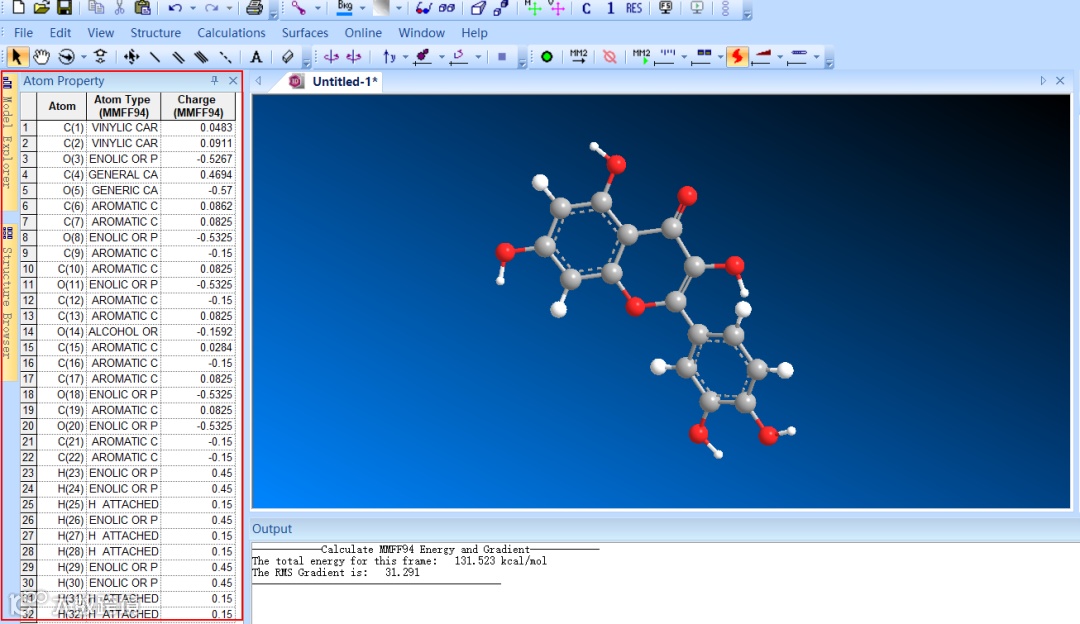
Task: Toggle serial numbers with the 1 icon
Action: point(610,8)
